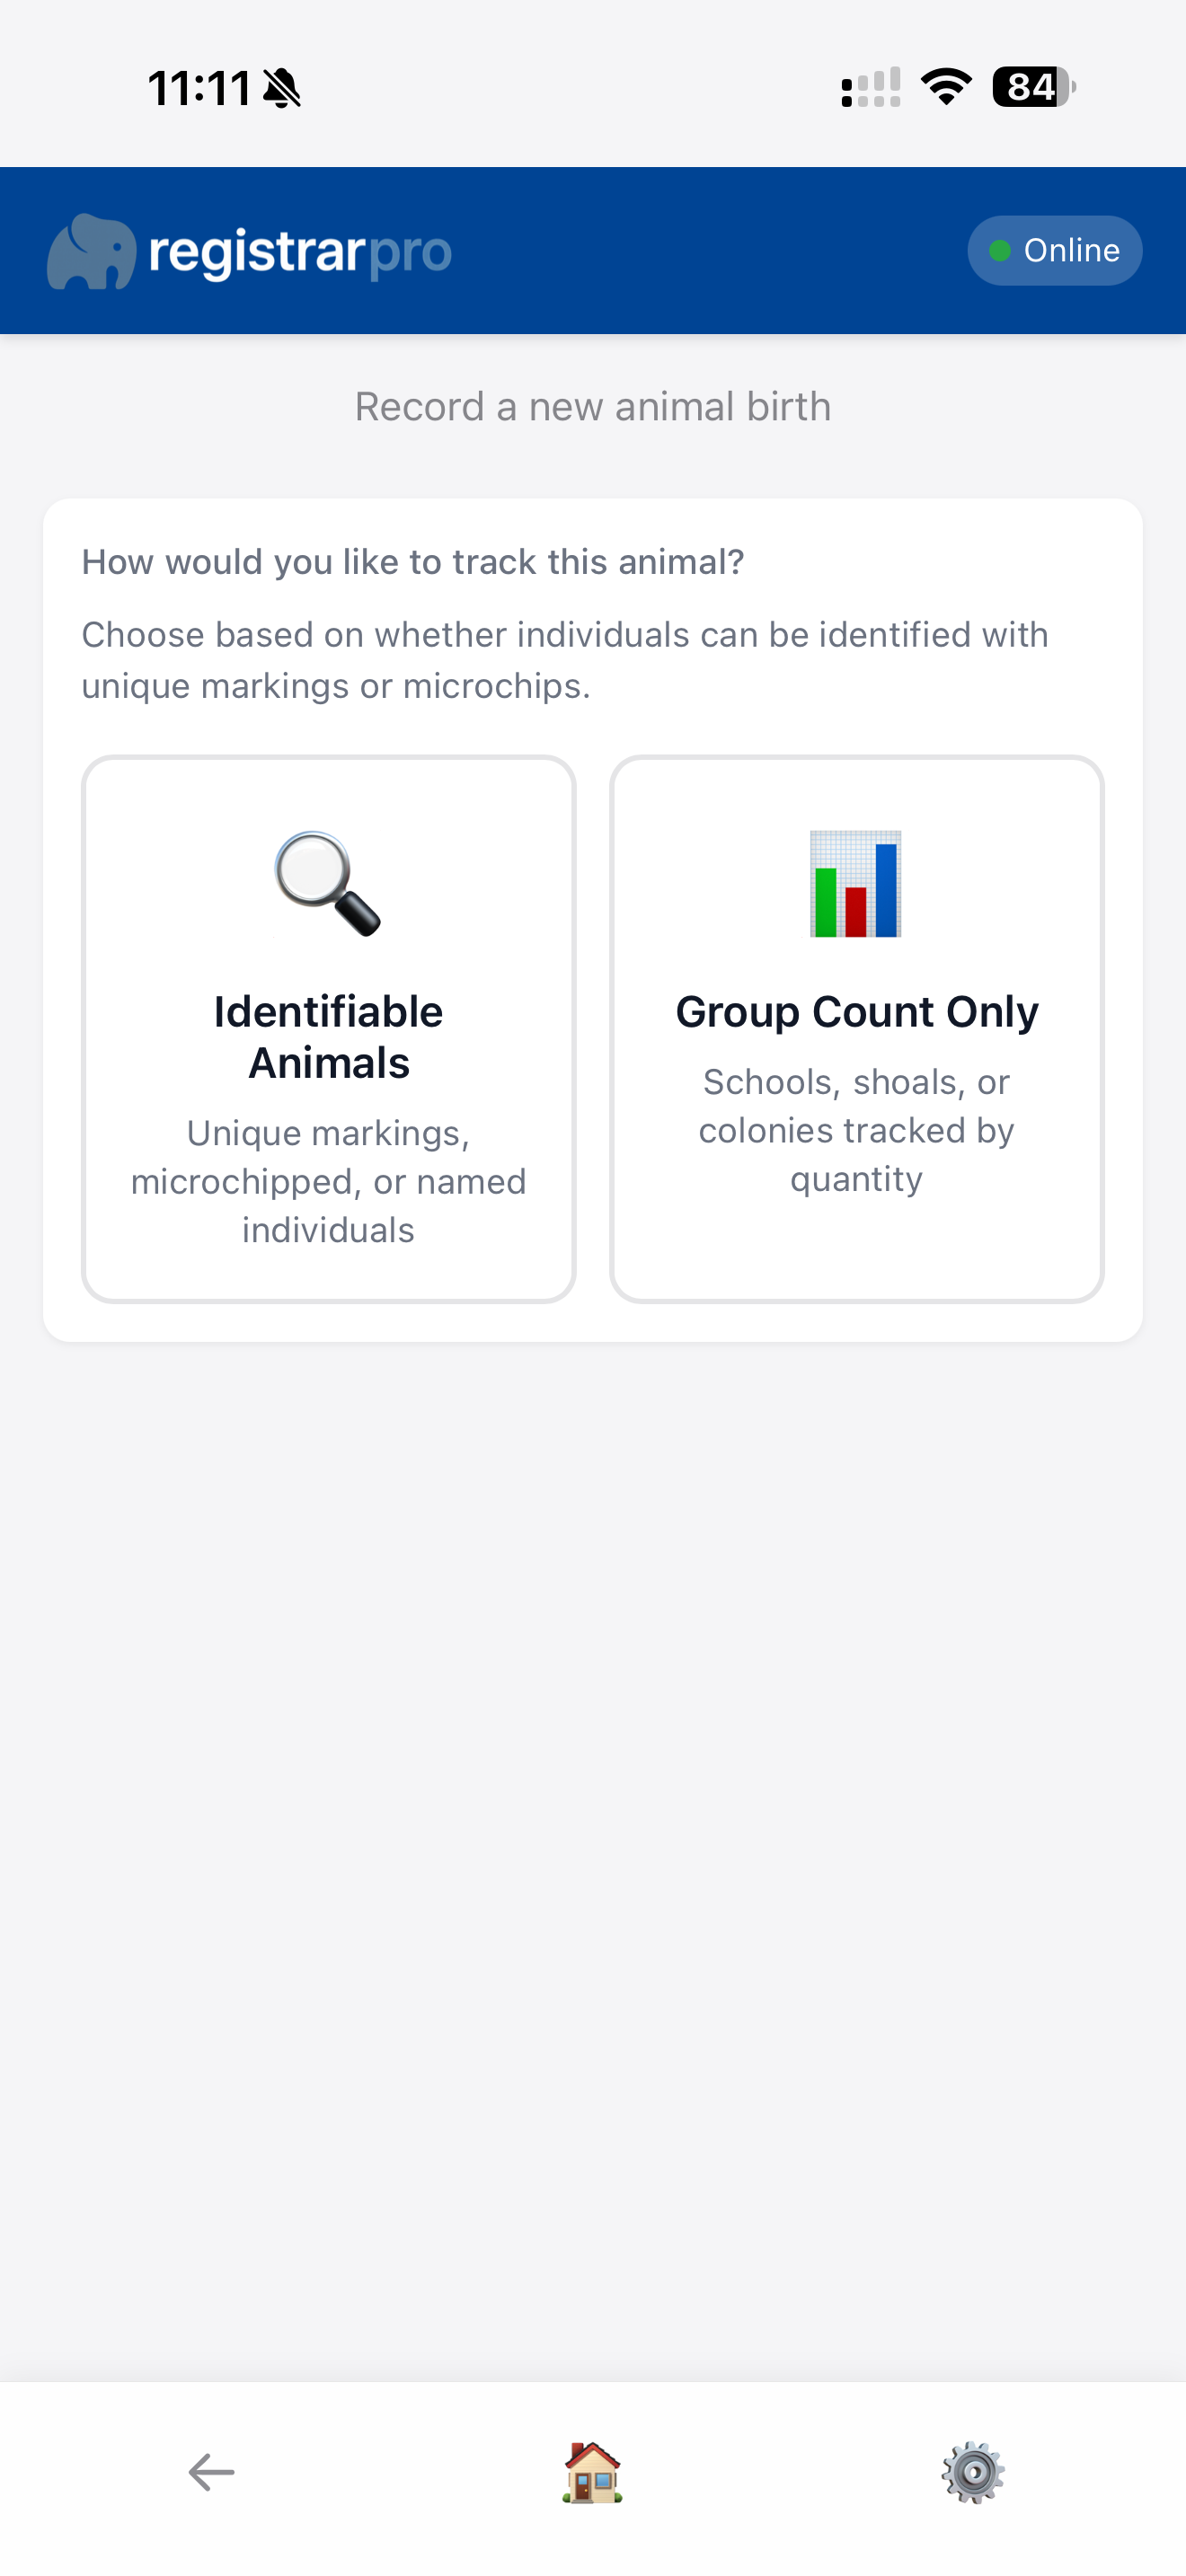Open settings with the gear icon
Image resolution: width=1186 pixels, height=2576 pixels.
pyautogui.click(x=973, y=2472)
